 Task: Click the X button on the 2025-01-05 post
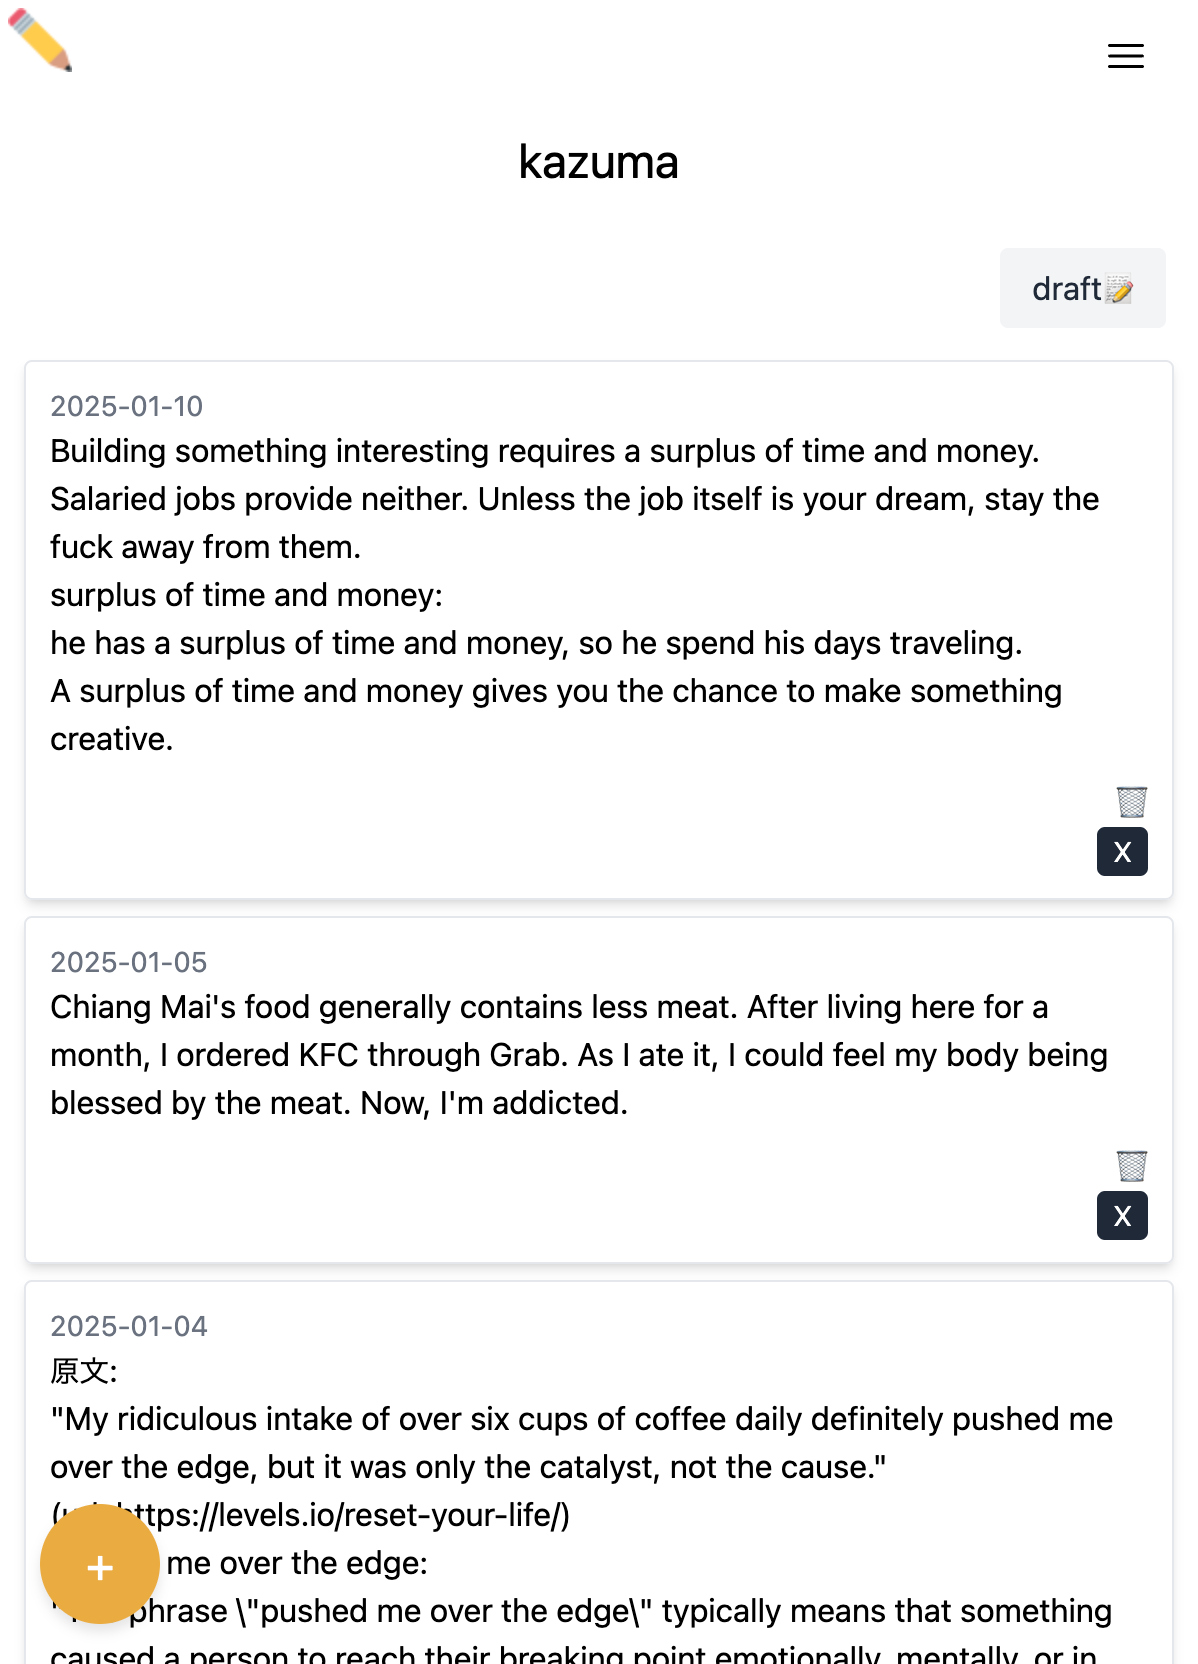[1122, 1216]
